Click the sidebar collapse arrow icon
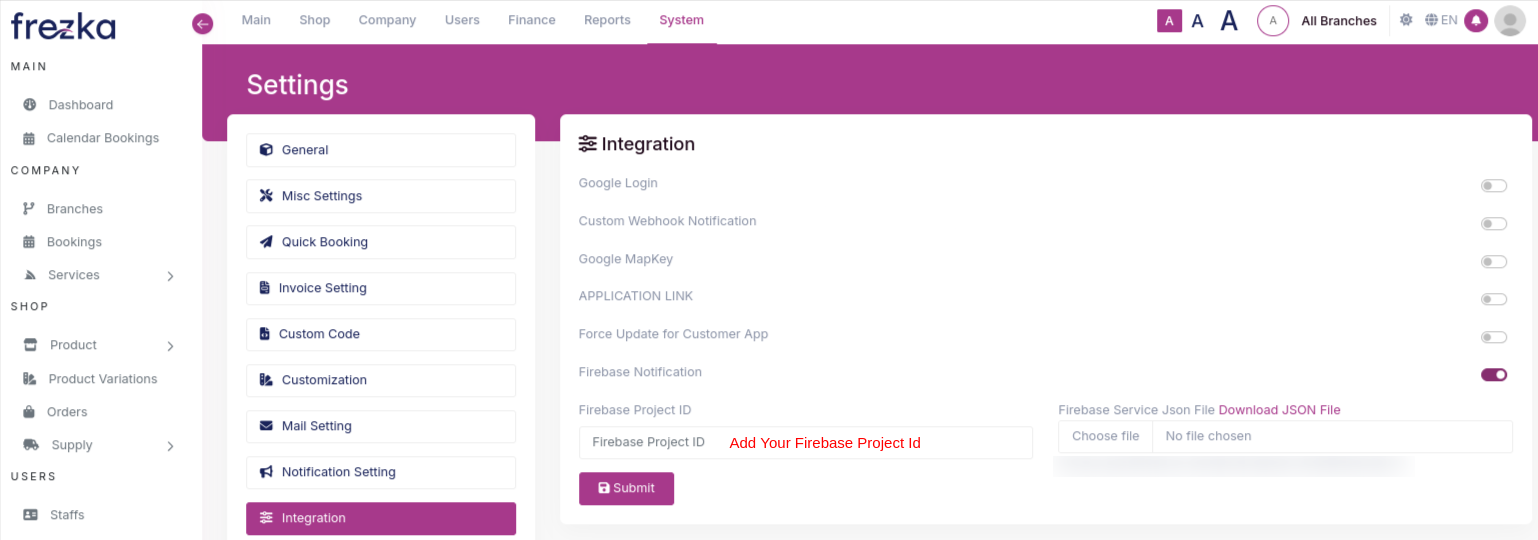Screen dimensions: 1538x540 [x=203, y=23]
